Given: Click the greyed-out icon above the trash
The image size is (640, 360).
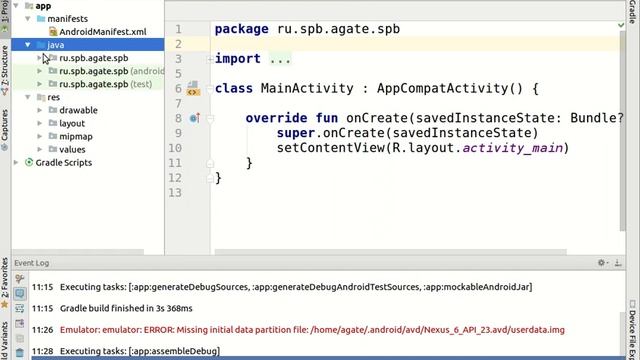Looking at the screenshot, I should 20,338.
